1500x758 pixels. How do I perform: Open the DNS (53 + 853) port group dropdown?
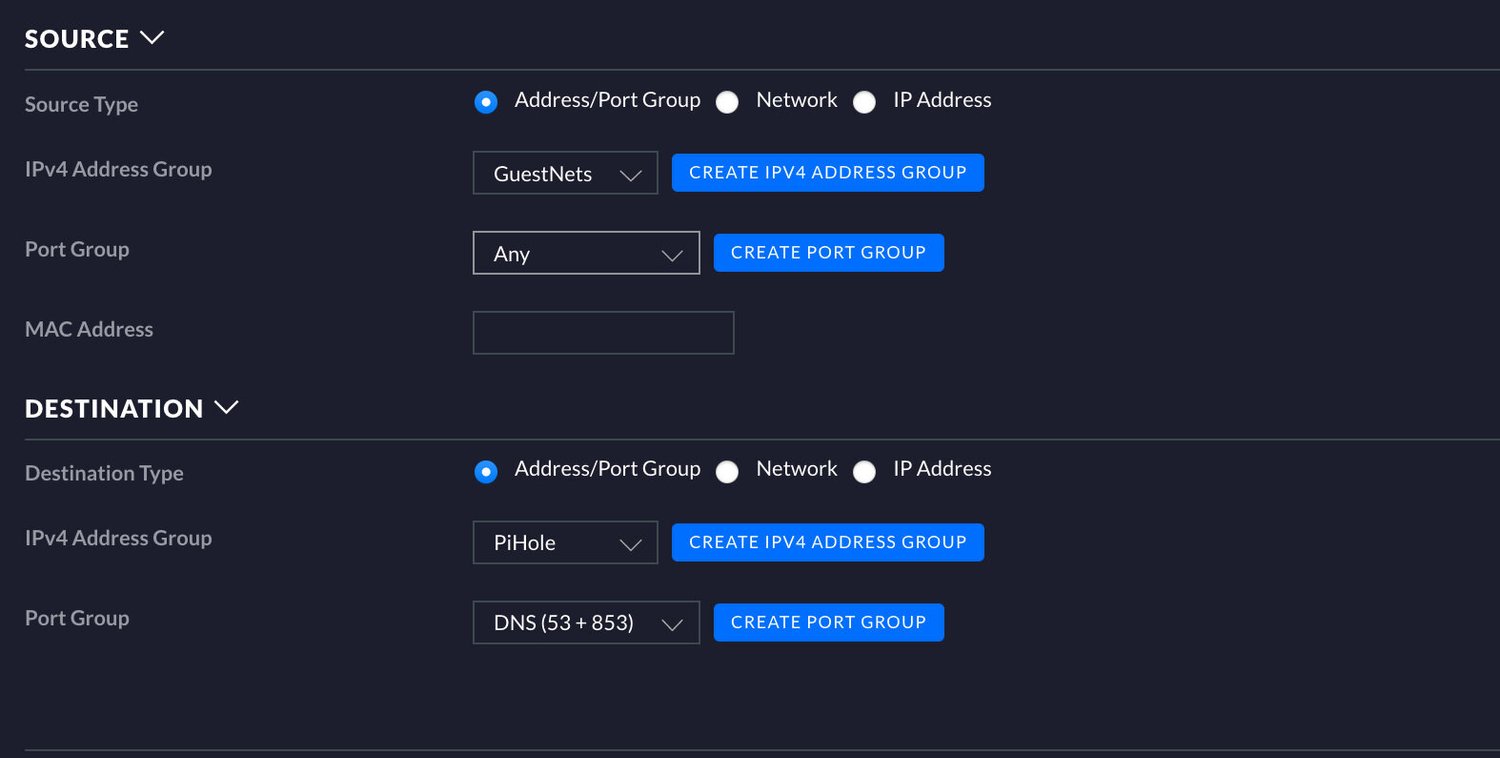pos(585,622)
